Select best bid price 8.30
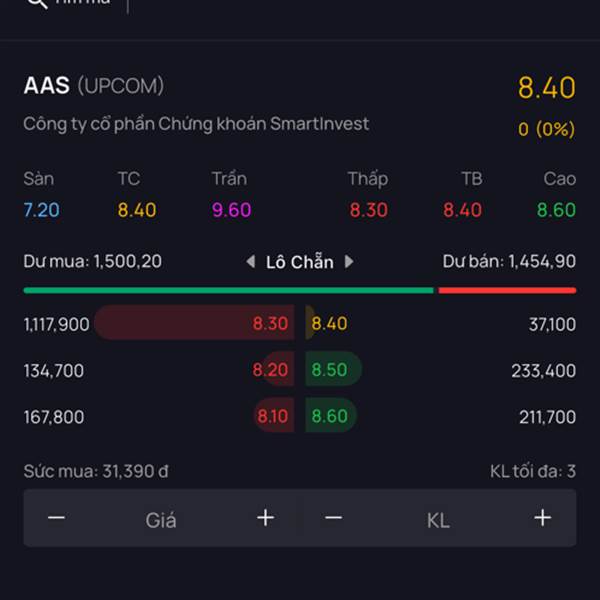Viewport: 600px width, 600px height. (270, 323)
